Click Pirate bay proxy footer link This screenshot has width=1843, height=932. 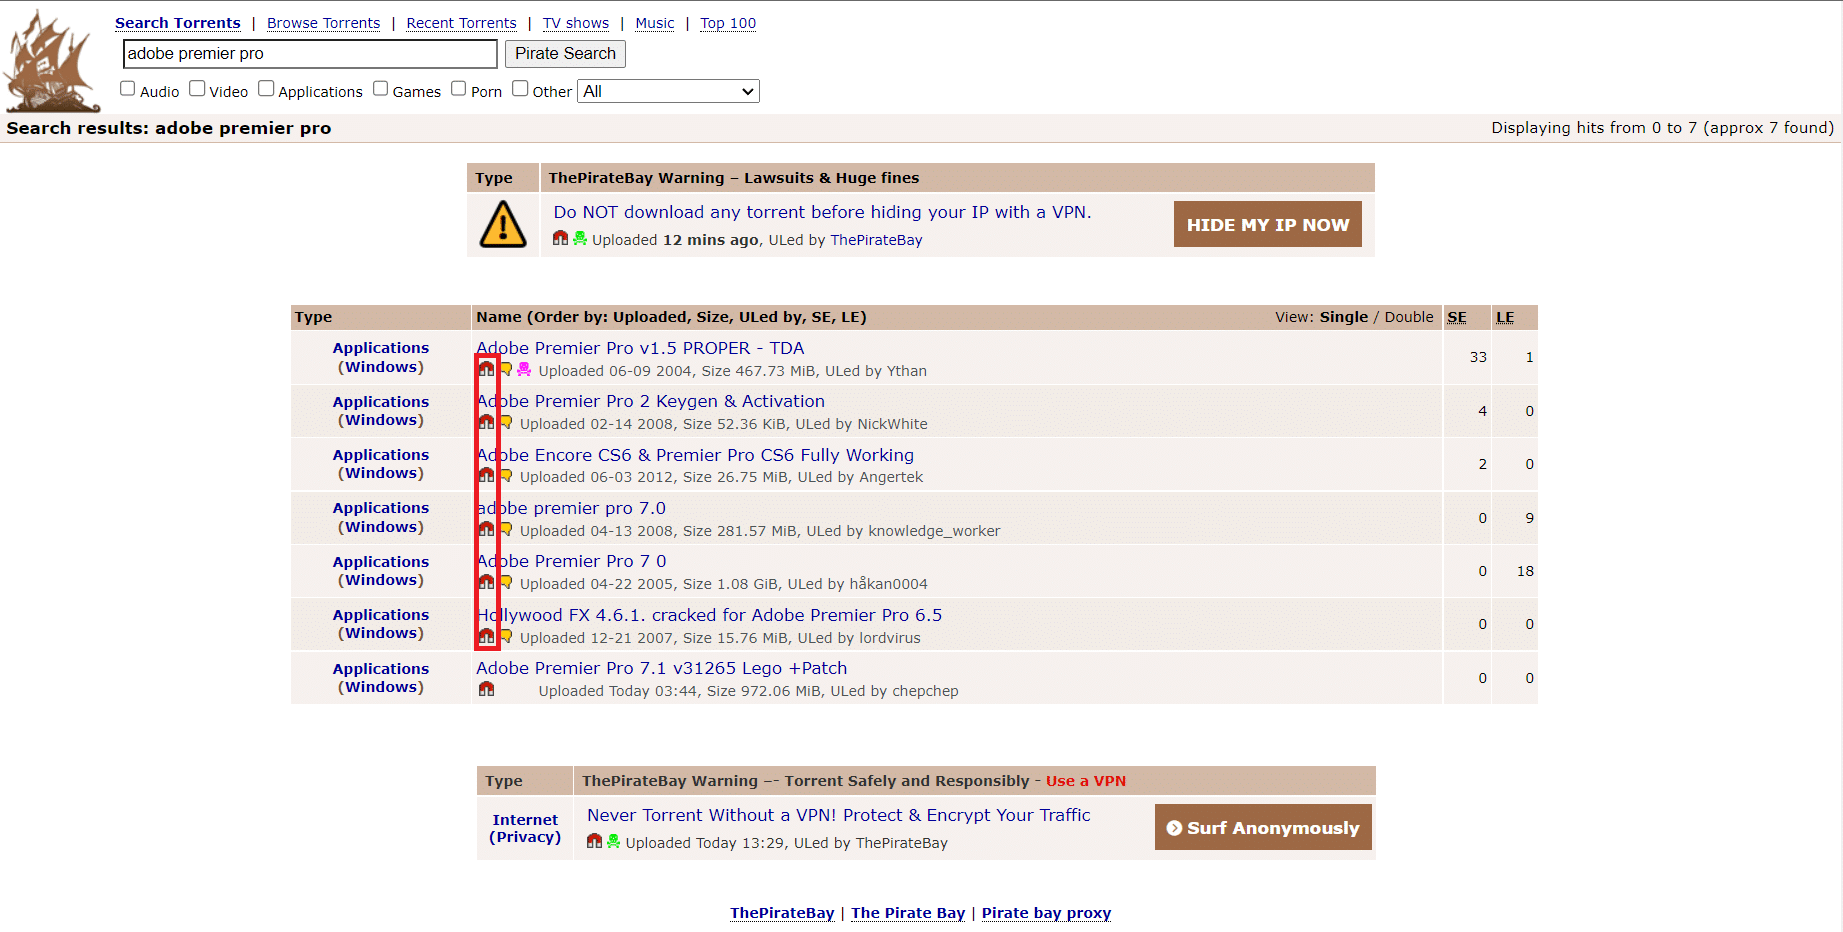tap(1046, 913)
